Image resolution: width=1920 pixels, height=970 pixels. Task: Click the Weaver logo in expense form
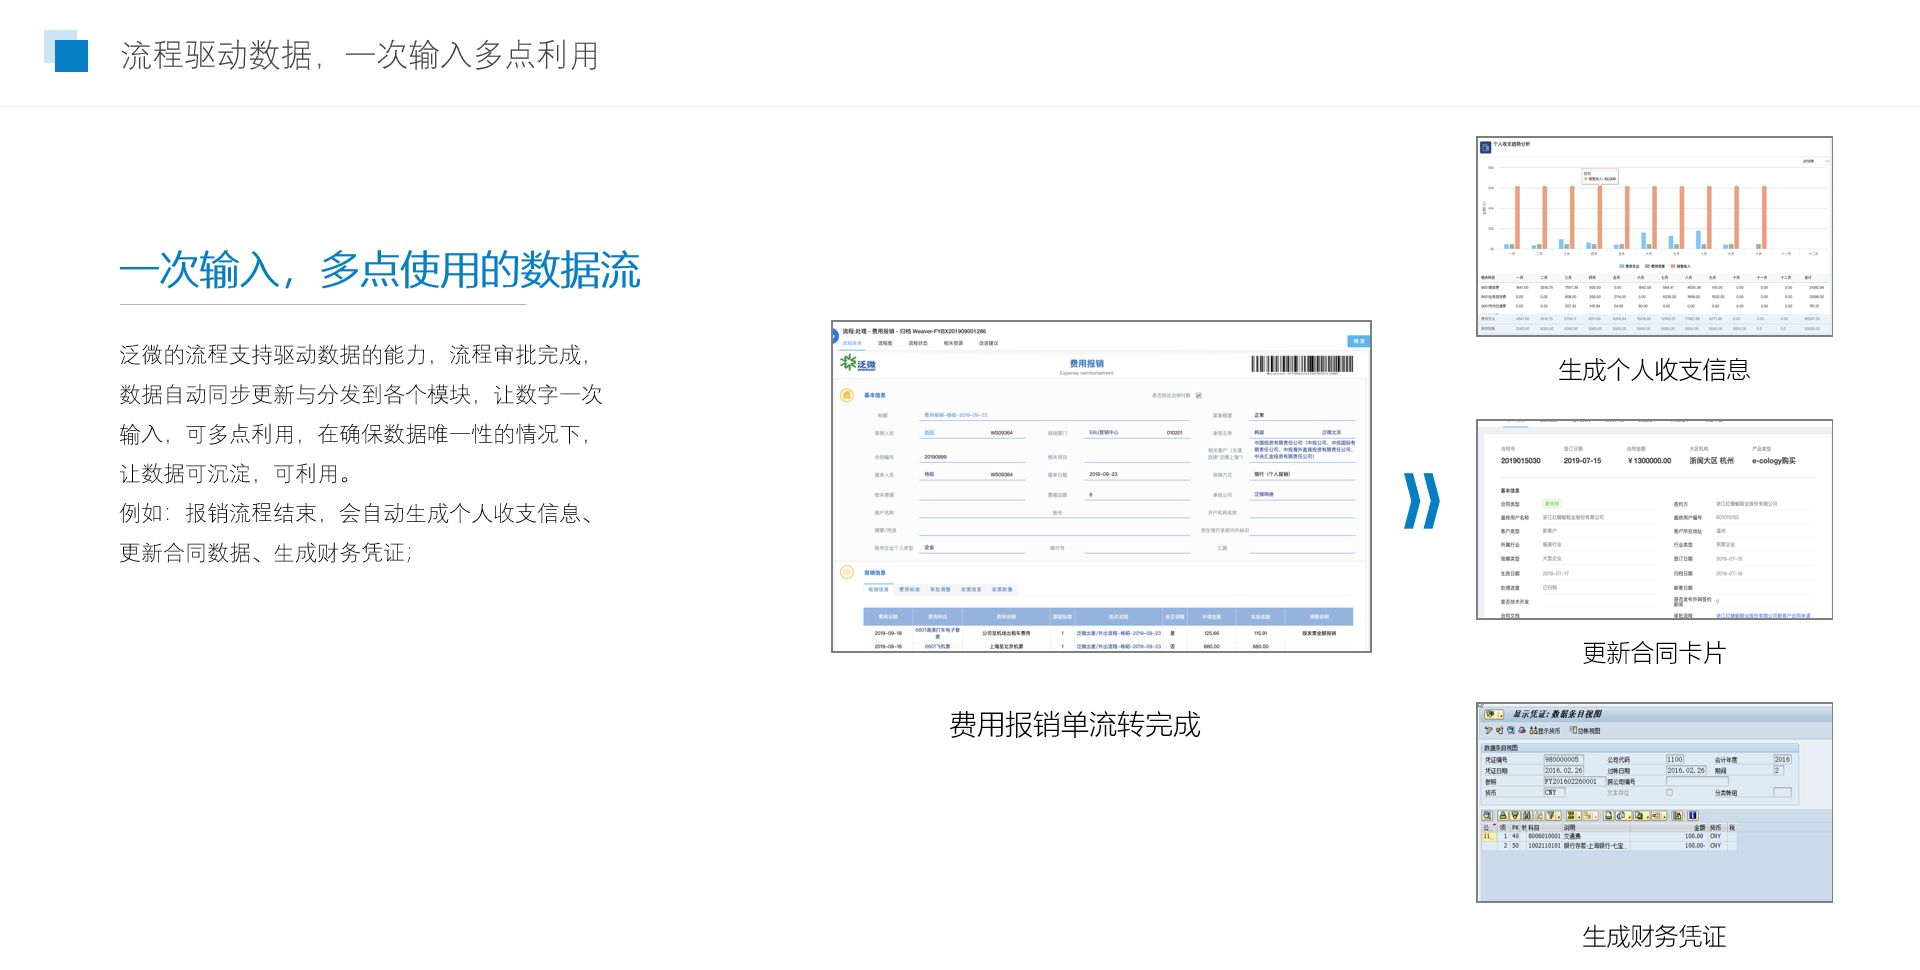click(858, 364)
